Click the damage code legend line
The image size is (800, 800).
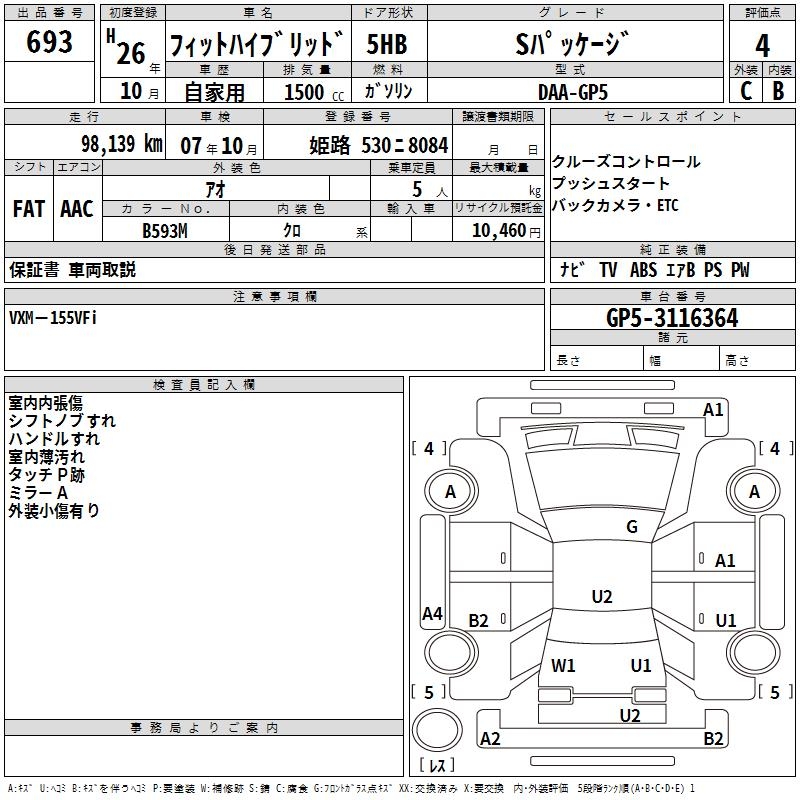pyautogui.click(x=352, y=788)
